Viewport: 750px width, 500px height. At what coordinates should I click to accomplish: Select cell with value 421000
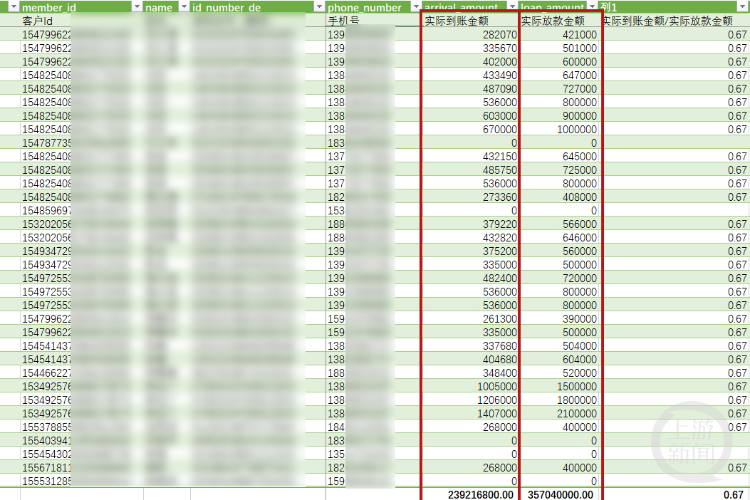(x=559, y=34)
